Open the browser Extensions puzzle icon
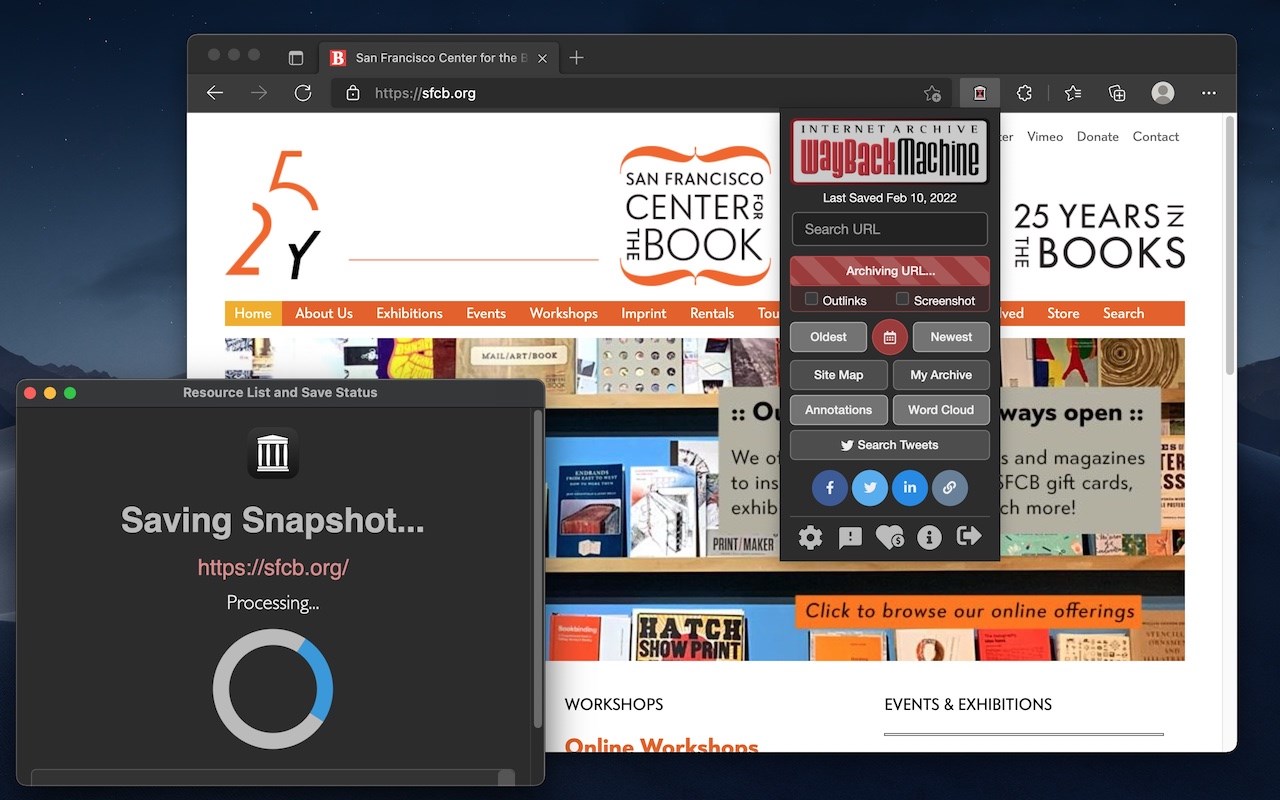This screenshot has height=800, width=1280. [1024, 93]
